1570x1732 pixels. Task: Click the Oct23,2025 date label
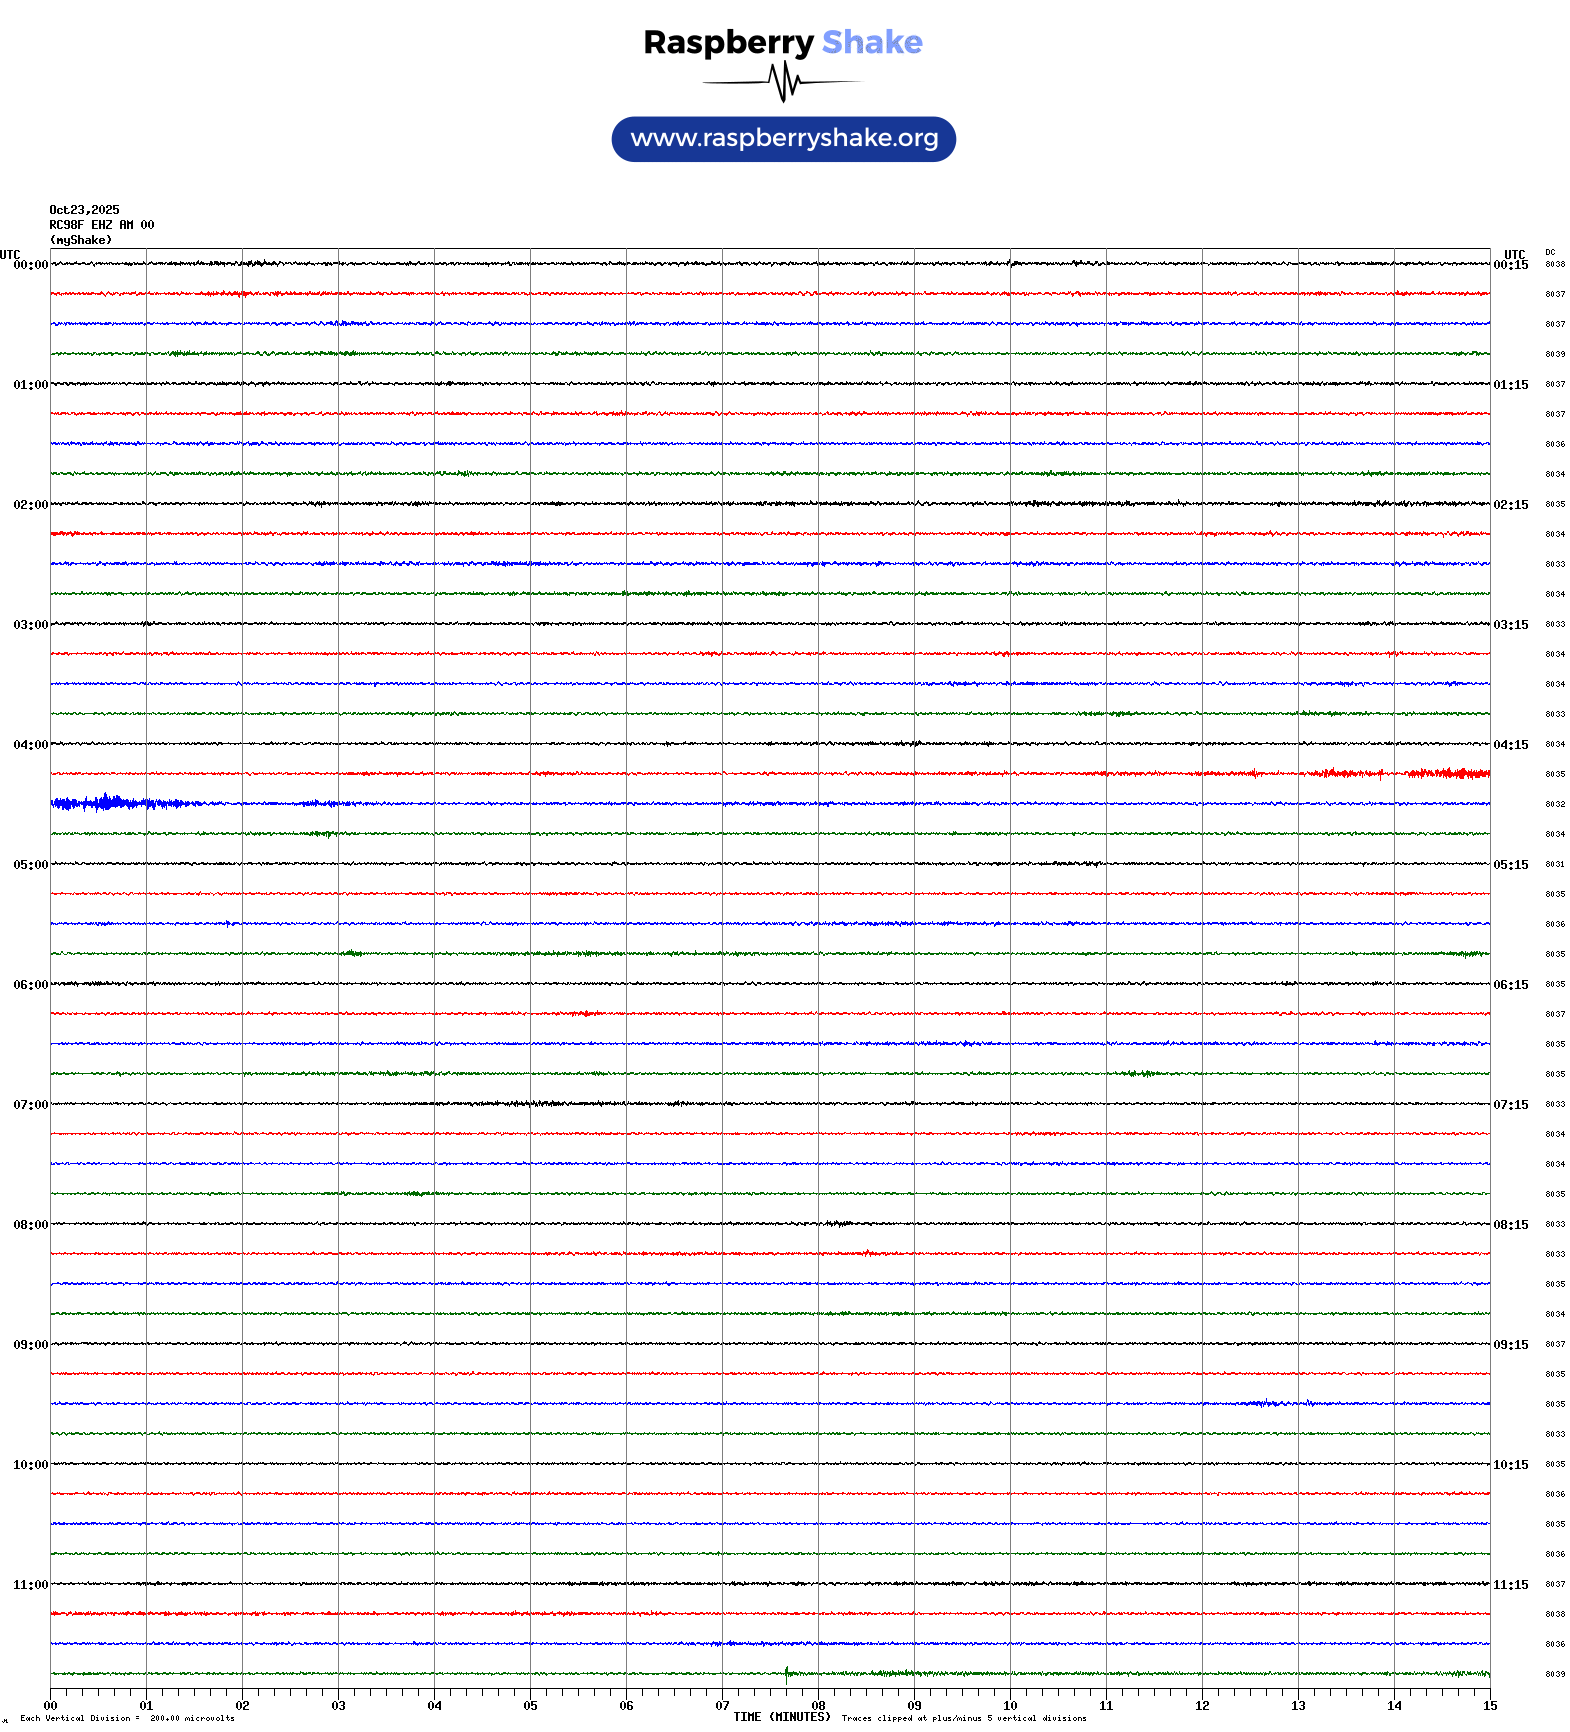[x=84, y=210]
